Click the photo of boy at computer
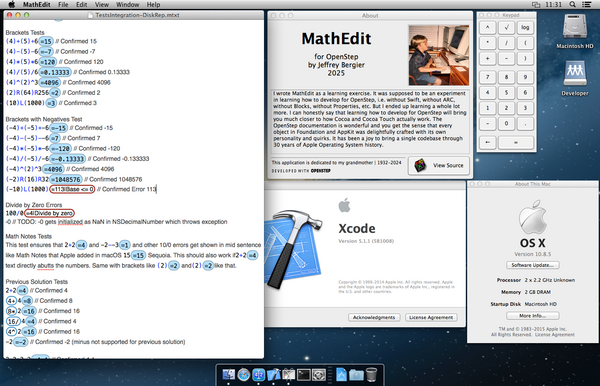This screenshot has width=600, height=386. 439,55
